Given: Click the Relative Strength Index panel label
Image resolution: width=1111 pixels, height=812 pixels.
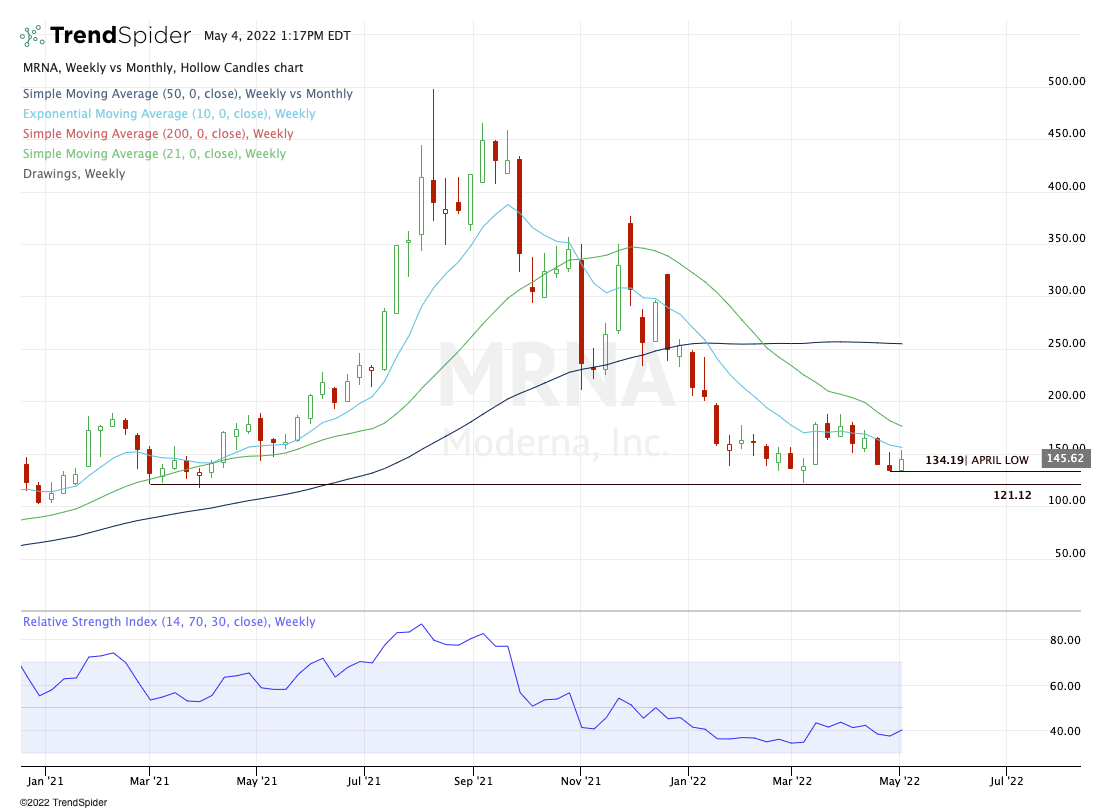Looking at the screenshot, I should point(169,621).
